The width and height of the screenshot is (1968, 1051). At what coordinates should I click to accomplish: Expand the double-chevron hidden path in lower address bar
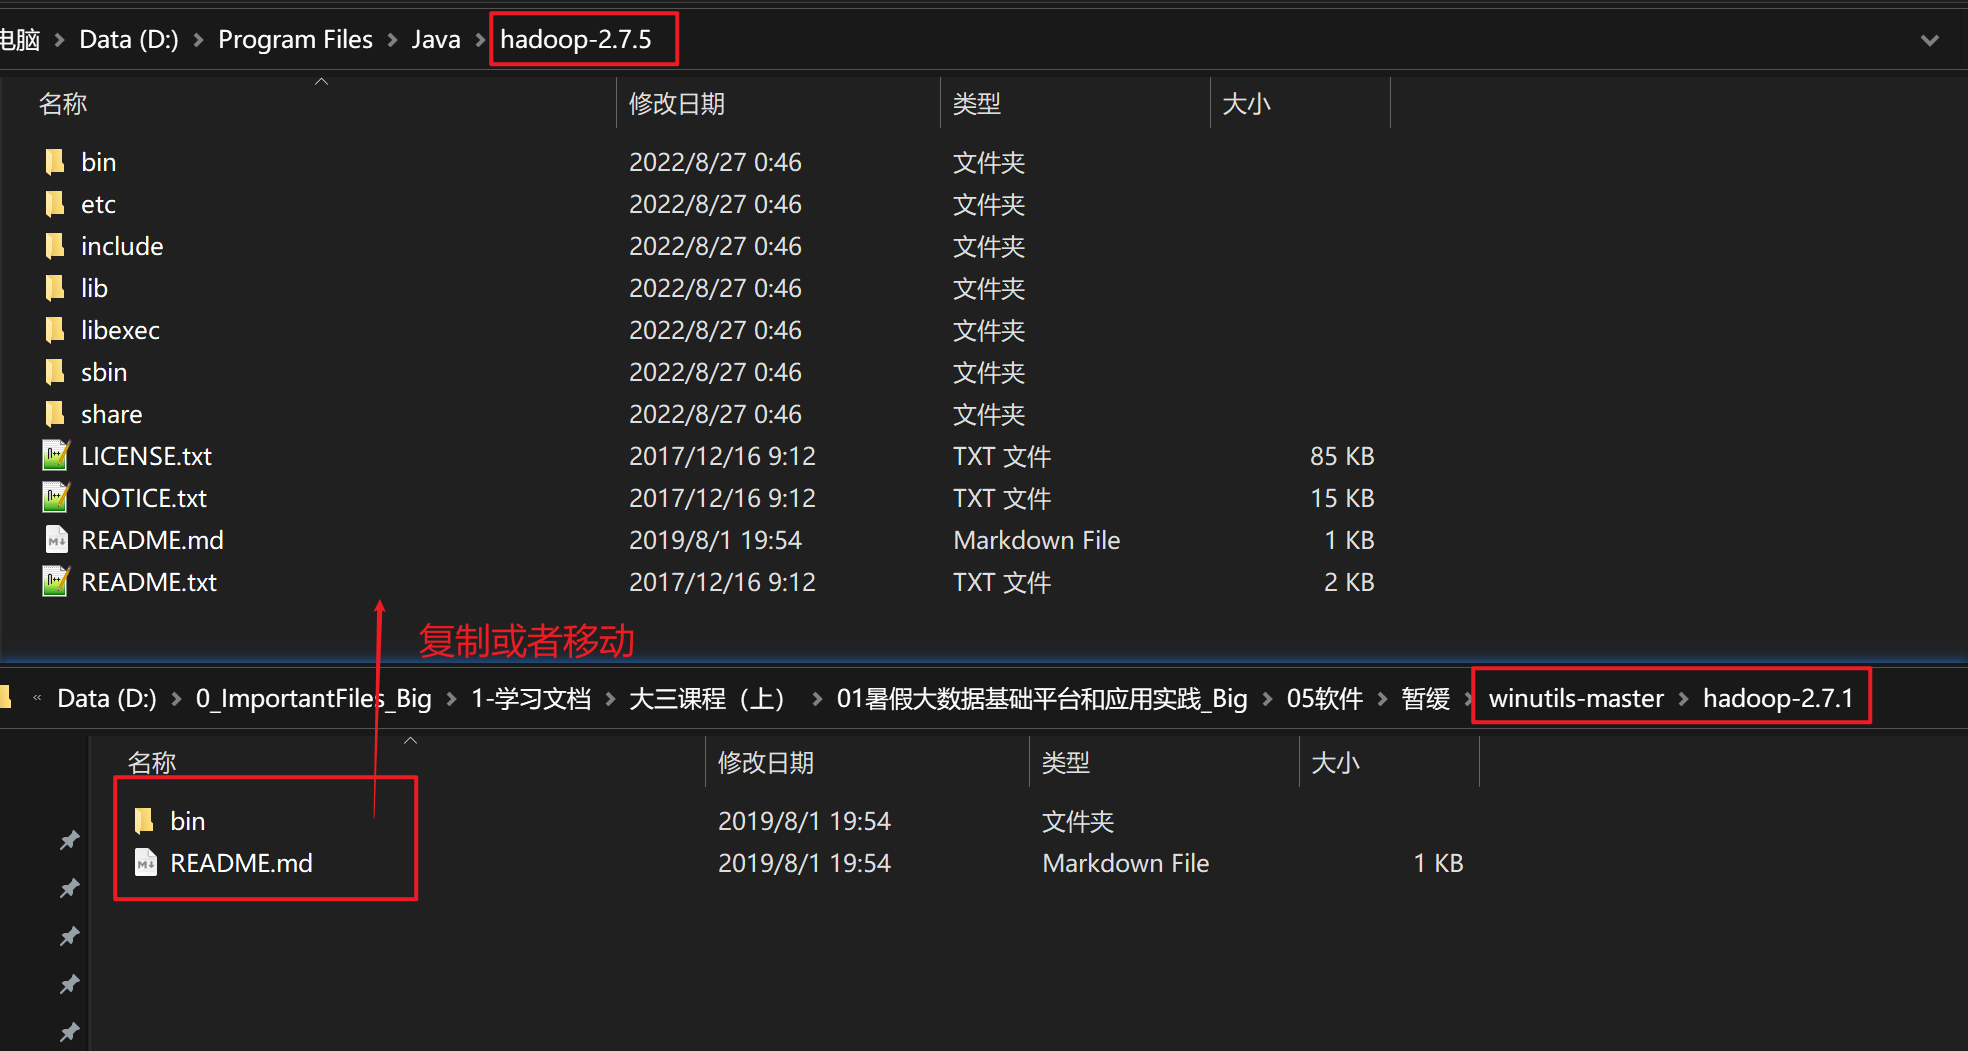37,698
